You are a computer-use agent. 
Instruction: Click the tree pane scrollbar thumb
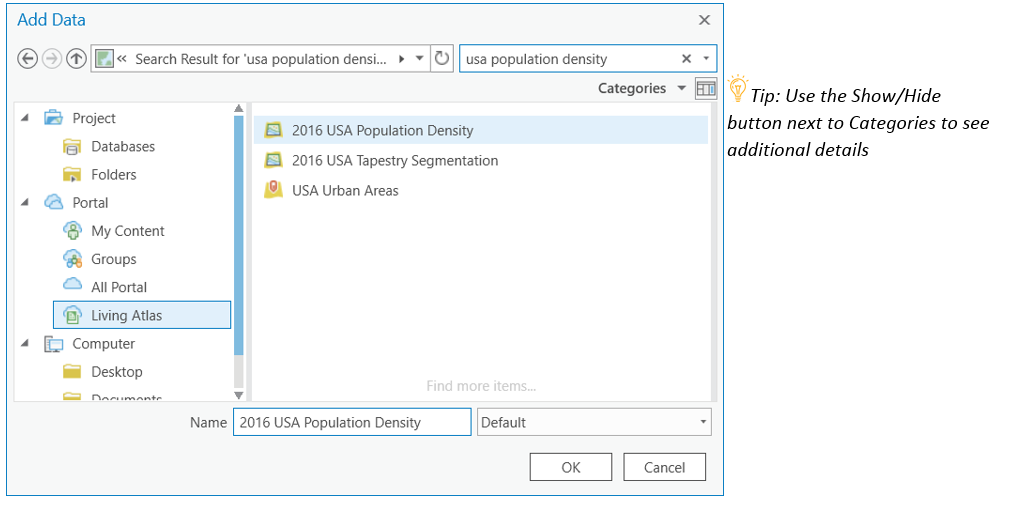point(238,236)
